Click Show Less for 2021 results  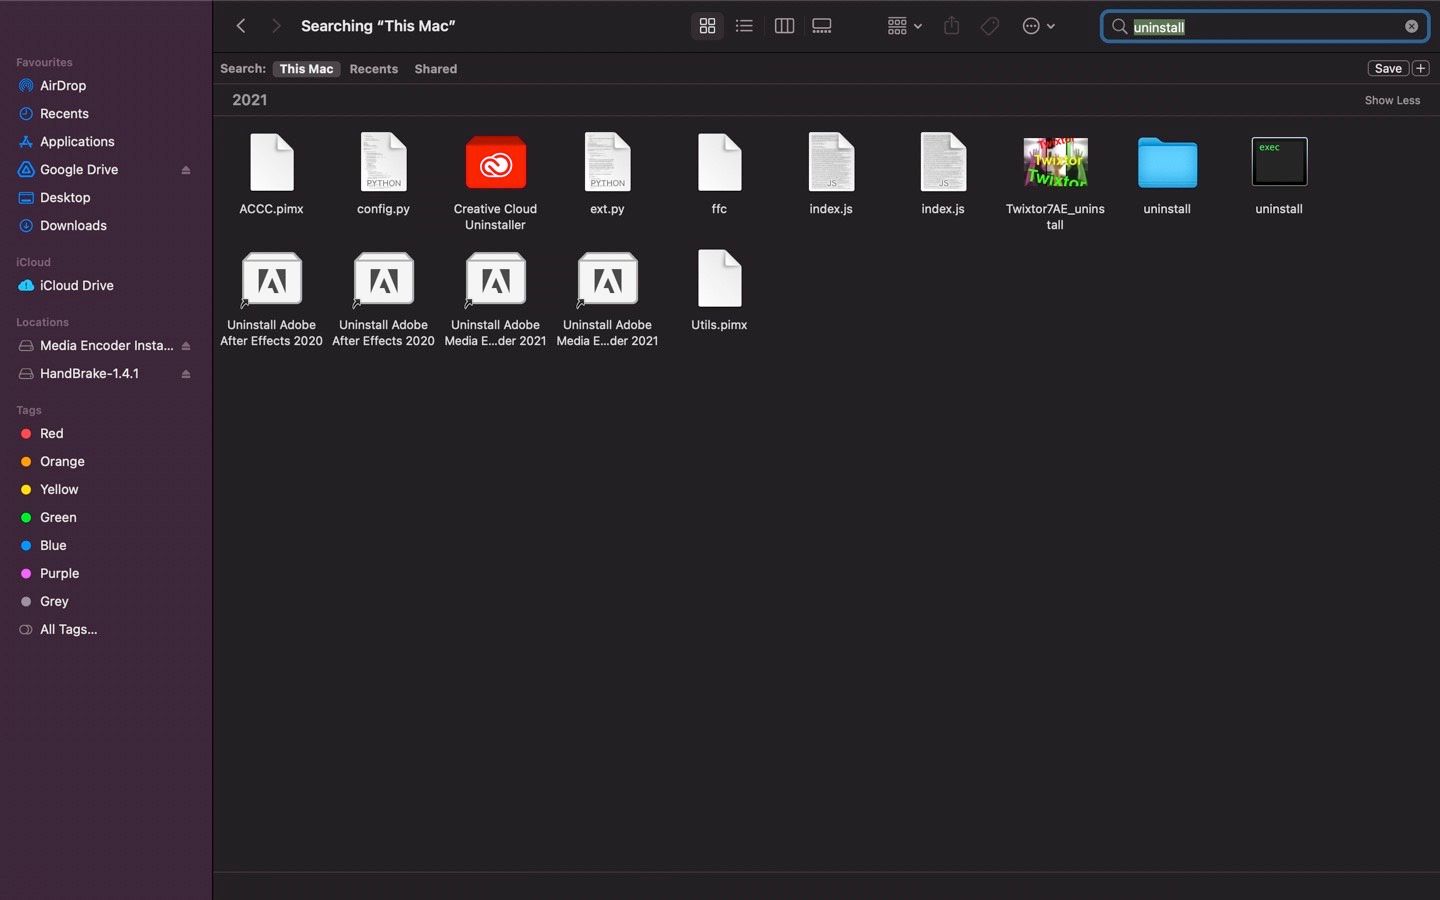(x=1392, y=100)
